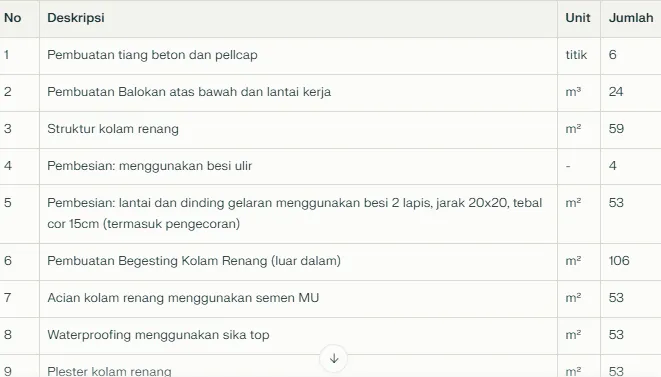Click 'Pembuatan tiang beton dan pellcap' cell

152,55
